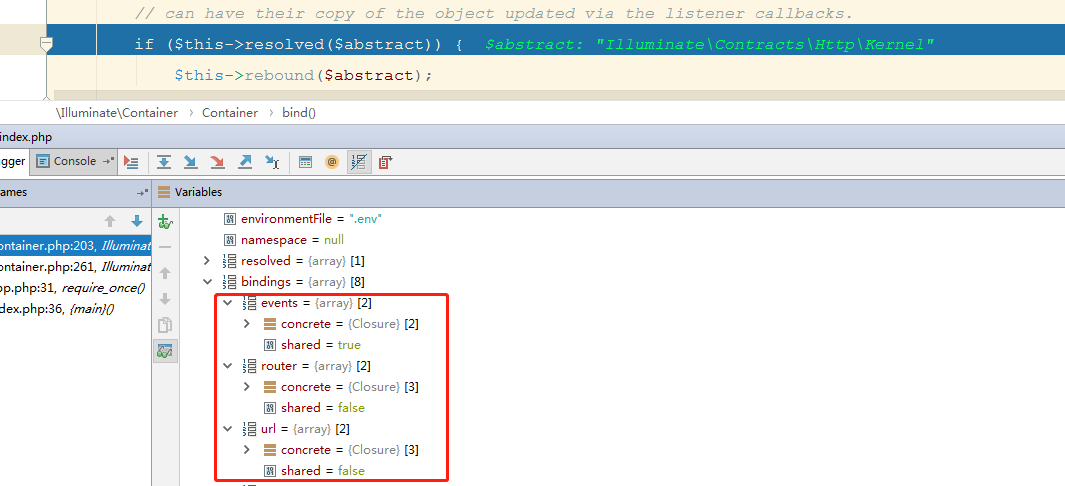This screenshot has height=486, width=1065.
Task: Click the url = {array} [2] label
Action: (306, 429)
